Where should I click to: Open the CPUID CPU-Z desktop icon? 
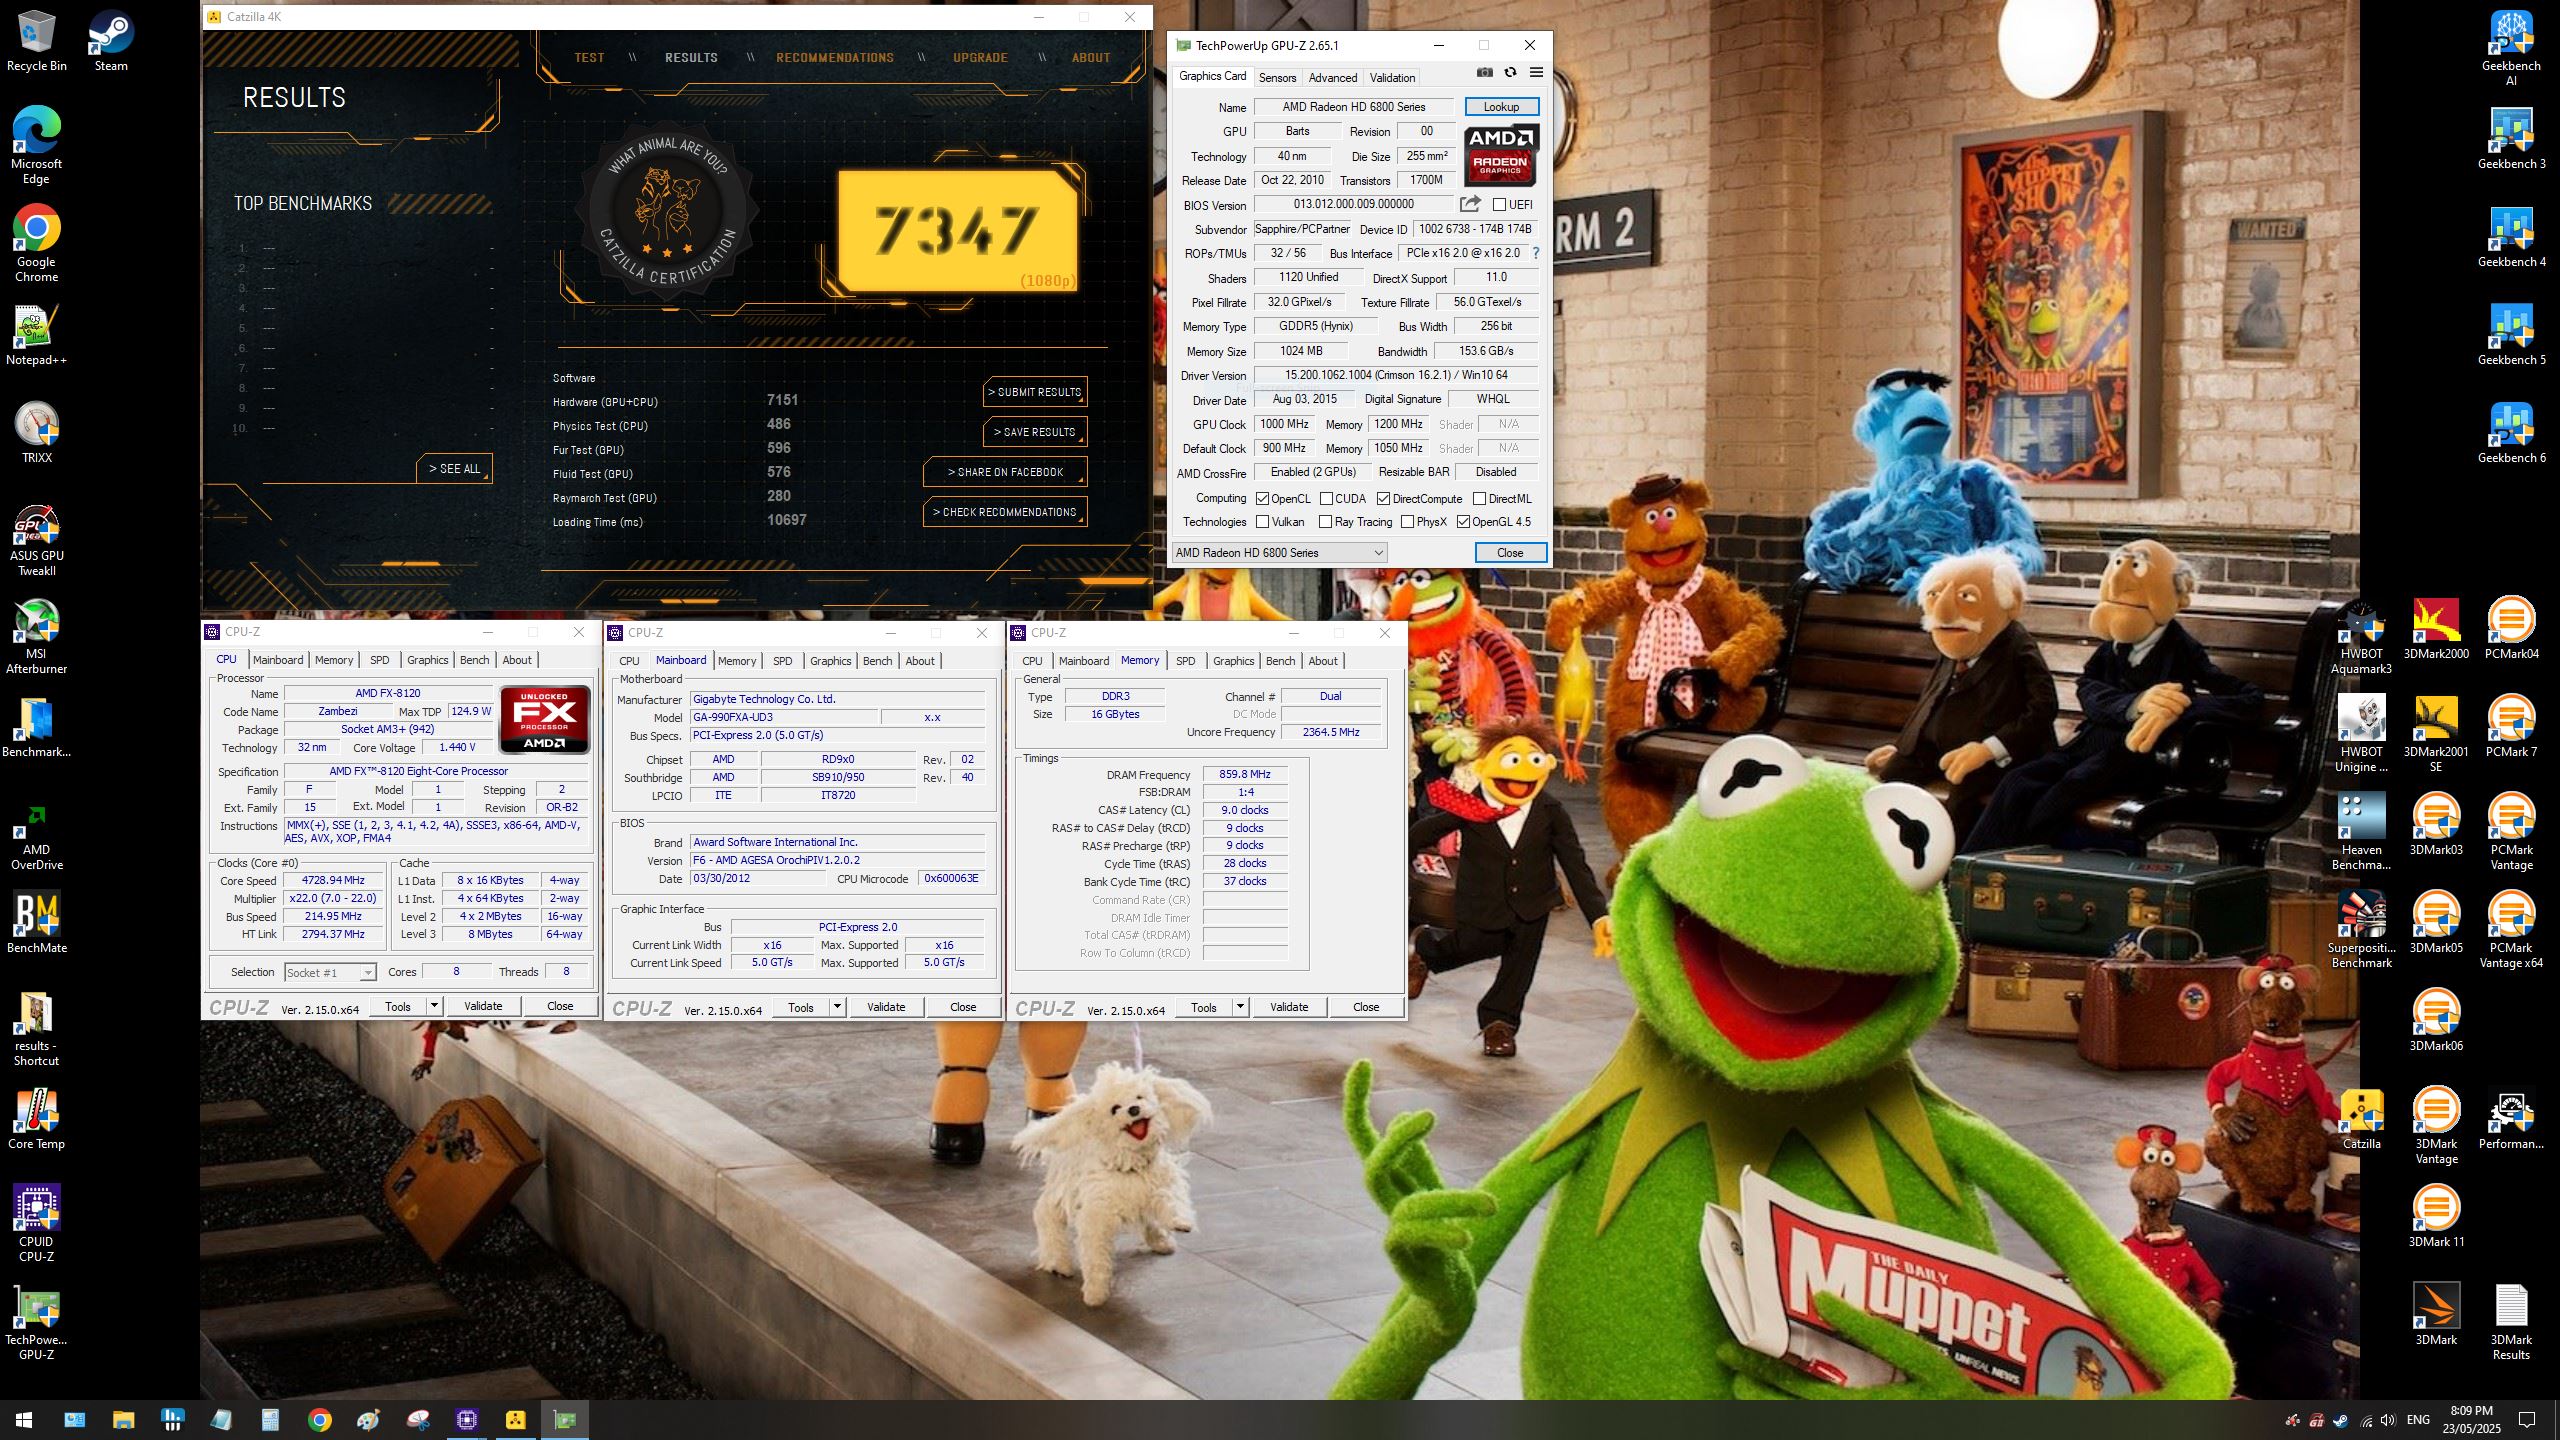point(37,1223)
